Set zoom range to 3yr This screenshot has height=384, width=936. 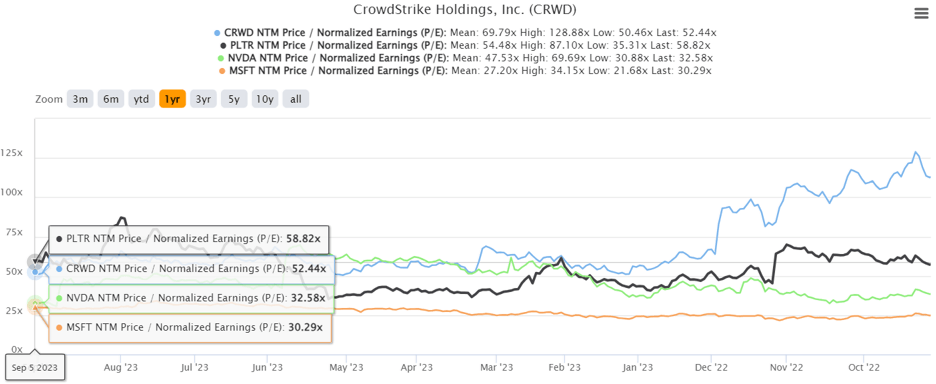pos(204,99)
